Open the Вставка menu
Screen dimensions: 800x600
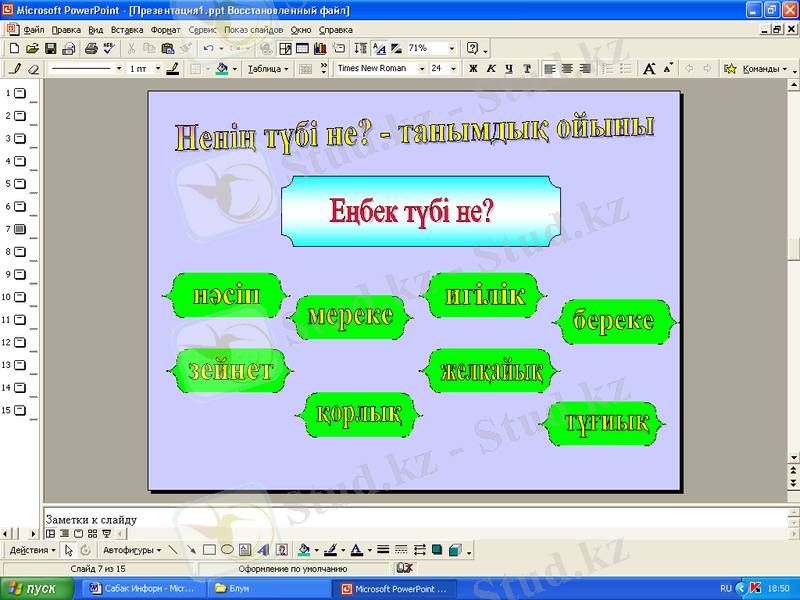(128, 30)
